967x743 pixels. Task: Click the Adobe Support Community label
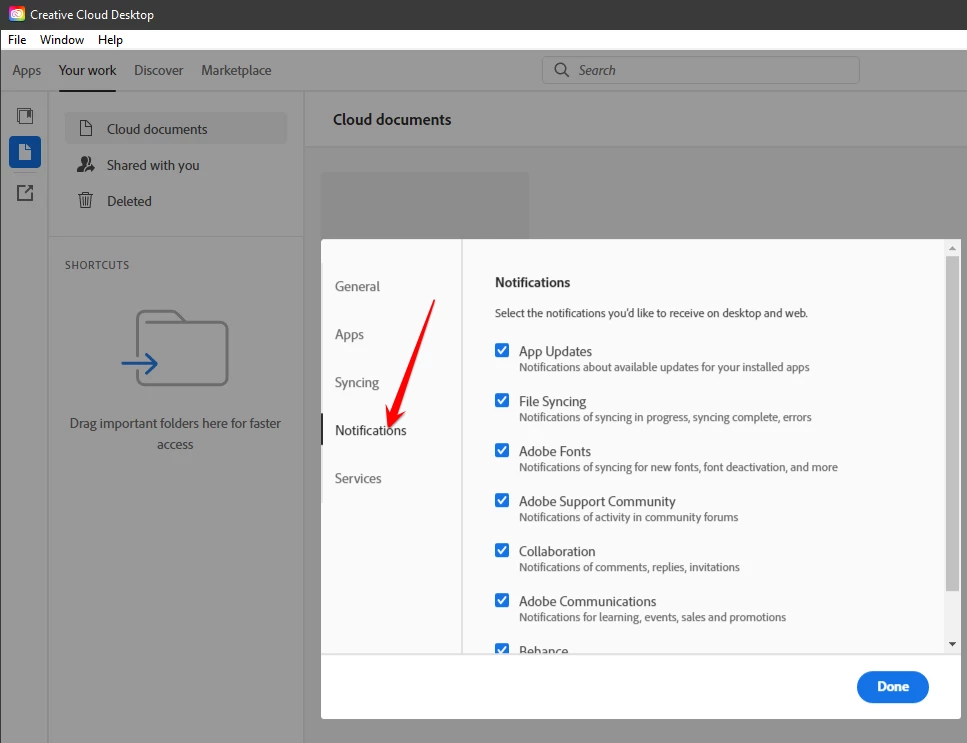coord(597,501)
